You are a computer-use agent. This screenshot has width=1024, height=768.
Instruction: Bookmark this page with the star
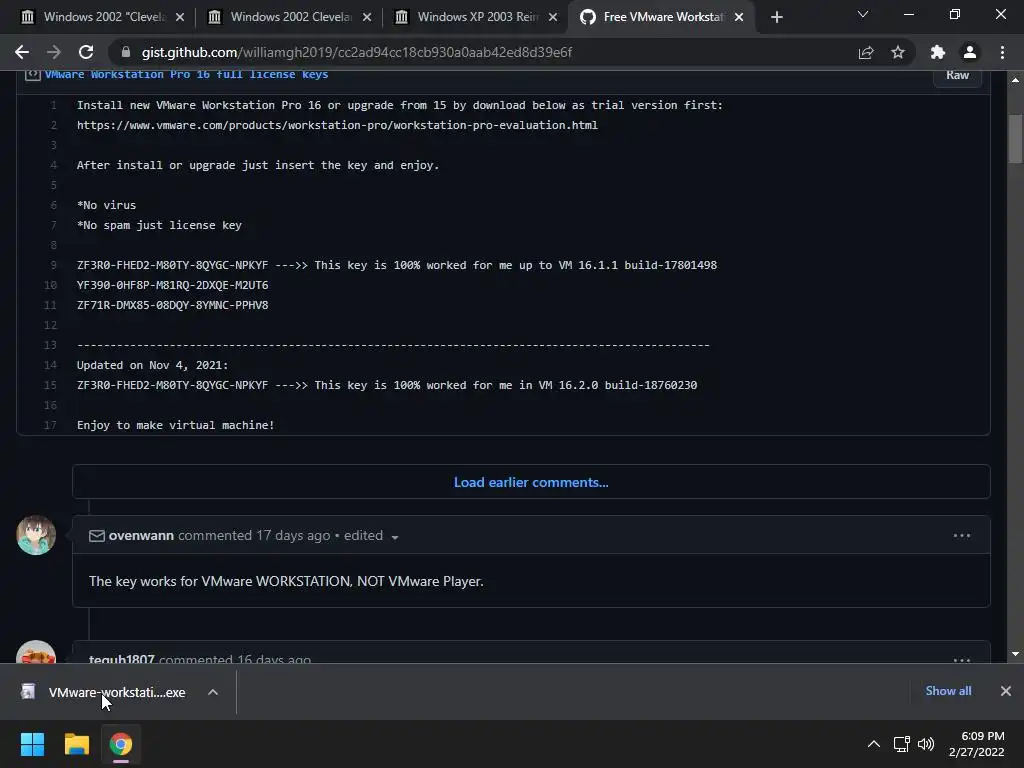[898, 52]
